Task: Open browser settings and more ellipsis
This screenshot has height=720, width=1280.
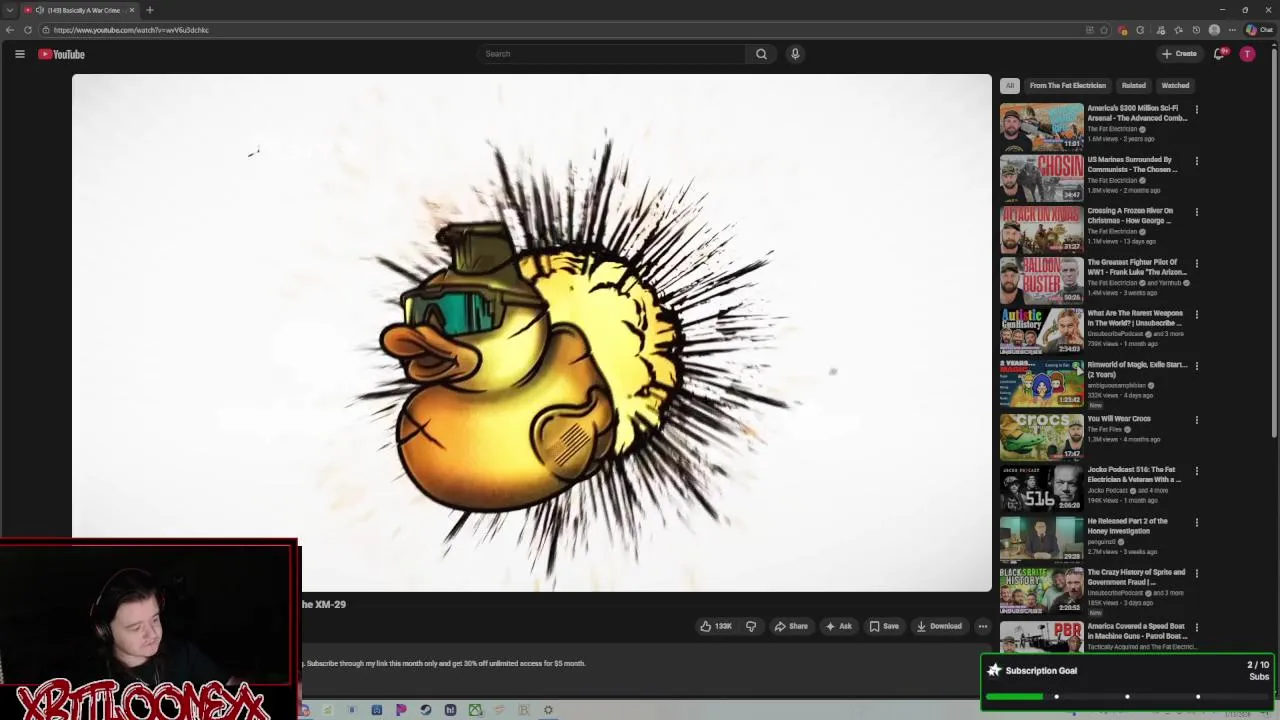Action: pyautogui.click(x=1232, y=30)
